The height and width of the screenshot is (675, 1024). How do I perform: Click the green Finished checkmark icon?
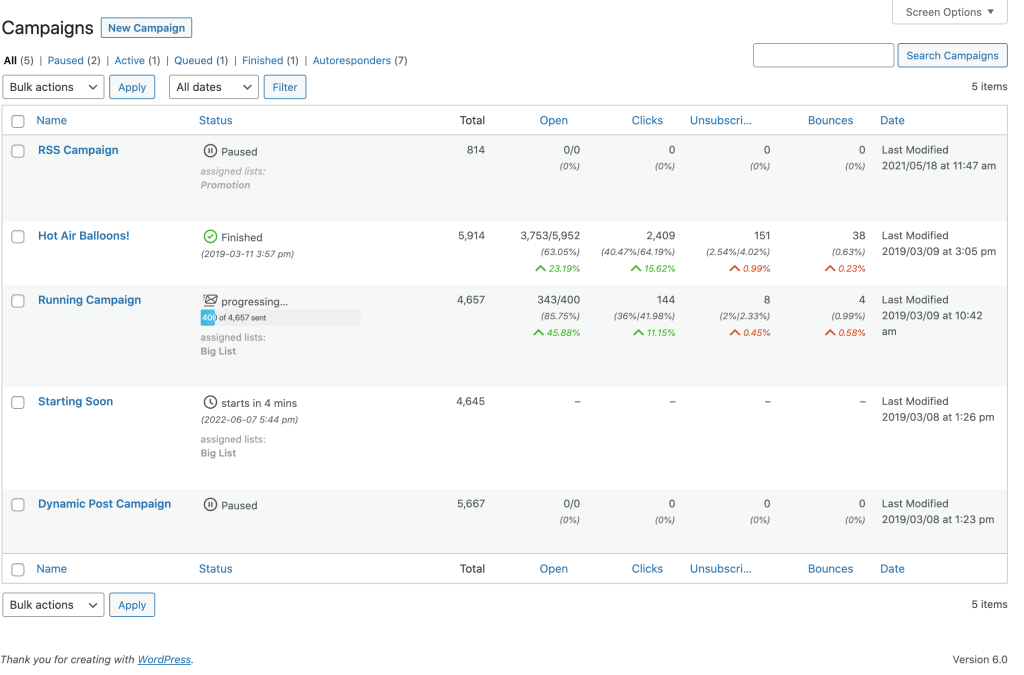[210, 237]
